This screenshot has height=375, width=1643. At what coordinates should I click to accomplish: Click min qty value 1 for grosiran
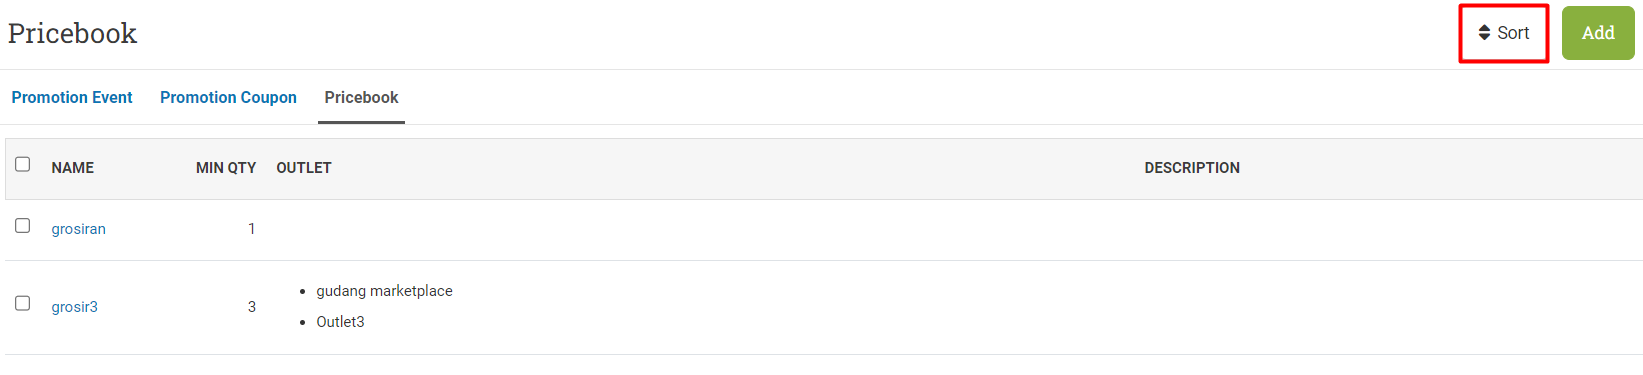coord(252,229)
